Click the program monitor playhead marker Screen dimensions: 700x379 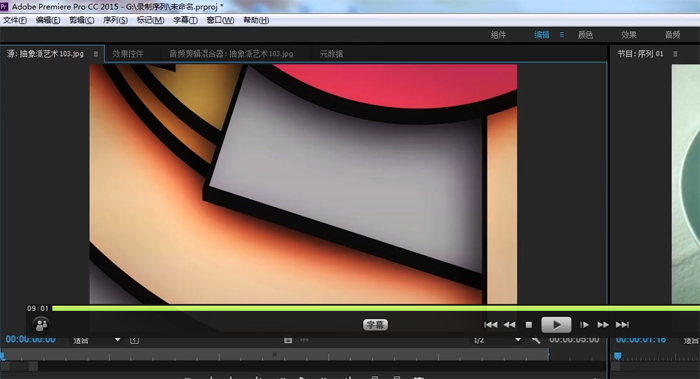pos(617,356)
